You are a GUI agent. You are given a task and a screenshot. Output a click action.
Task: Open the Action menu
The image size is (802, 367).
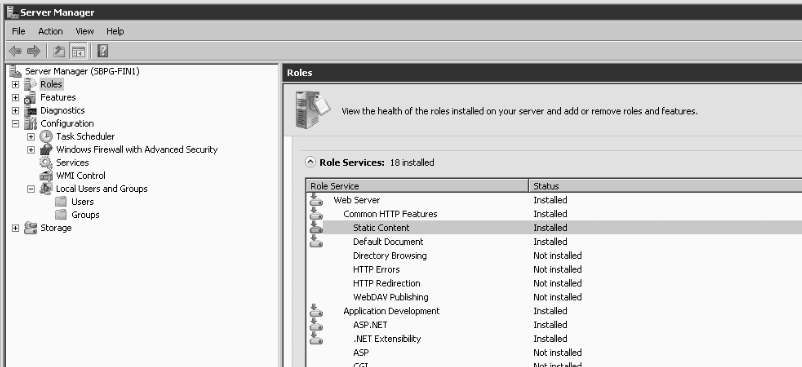click(50, 31)
